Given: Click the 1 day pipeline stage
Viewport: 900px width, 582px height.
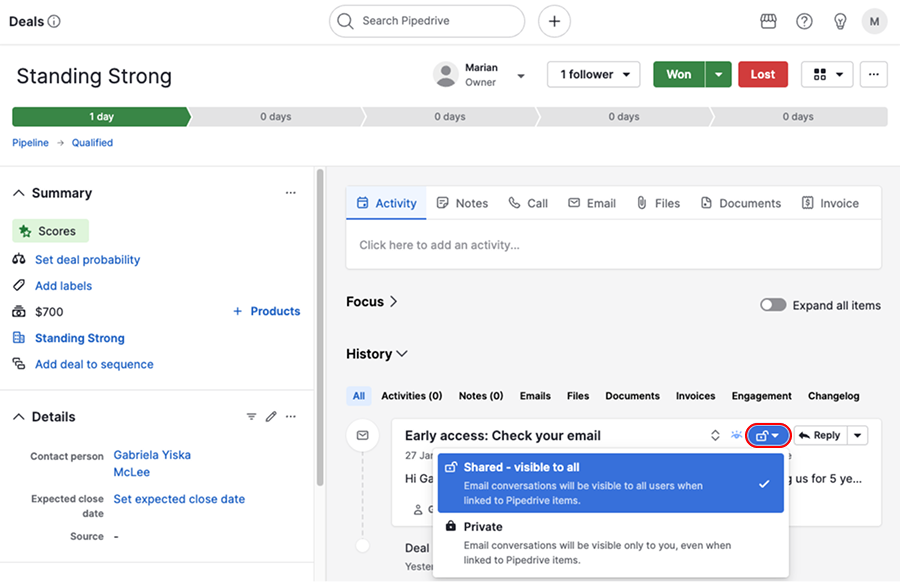Looking at the screenshot, I should click(100, 117).
